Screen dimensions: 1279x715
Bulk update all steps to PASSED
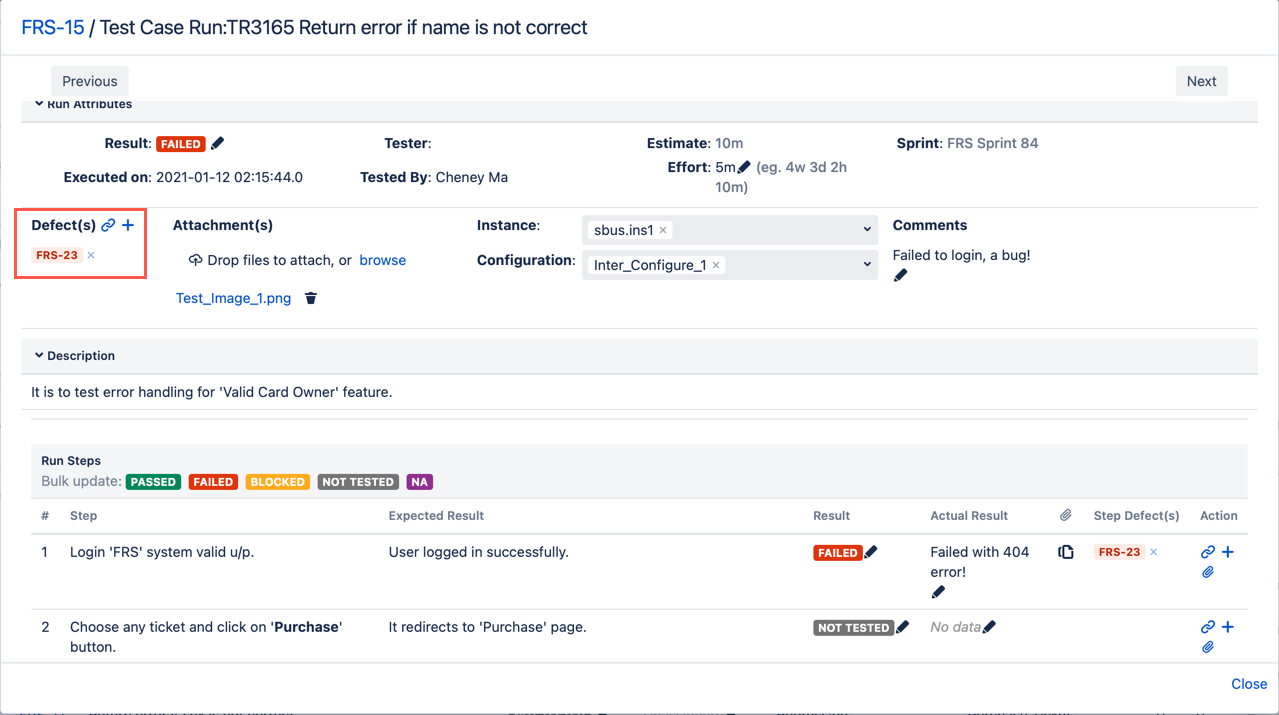tap(153, 482)
